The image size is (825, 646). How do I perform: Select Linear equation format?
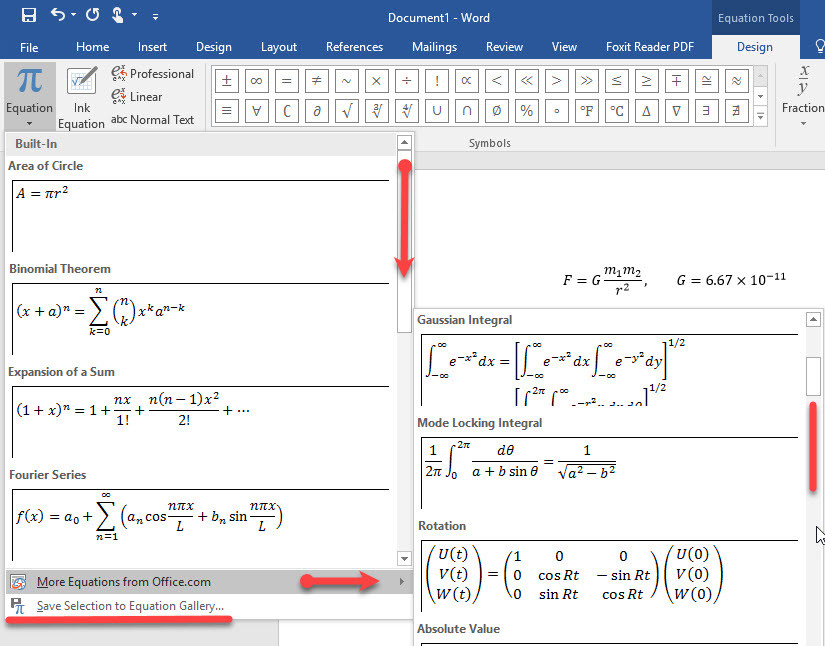click(137, 97)
